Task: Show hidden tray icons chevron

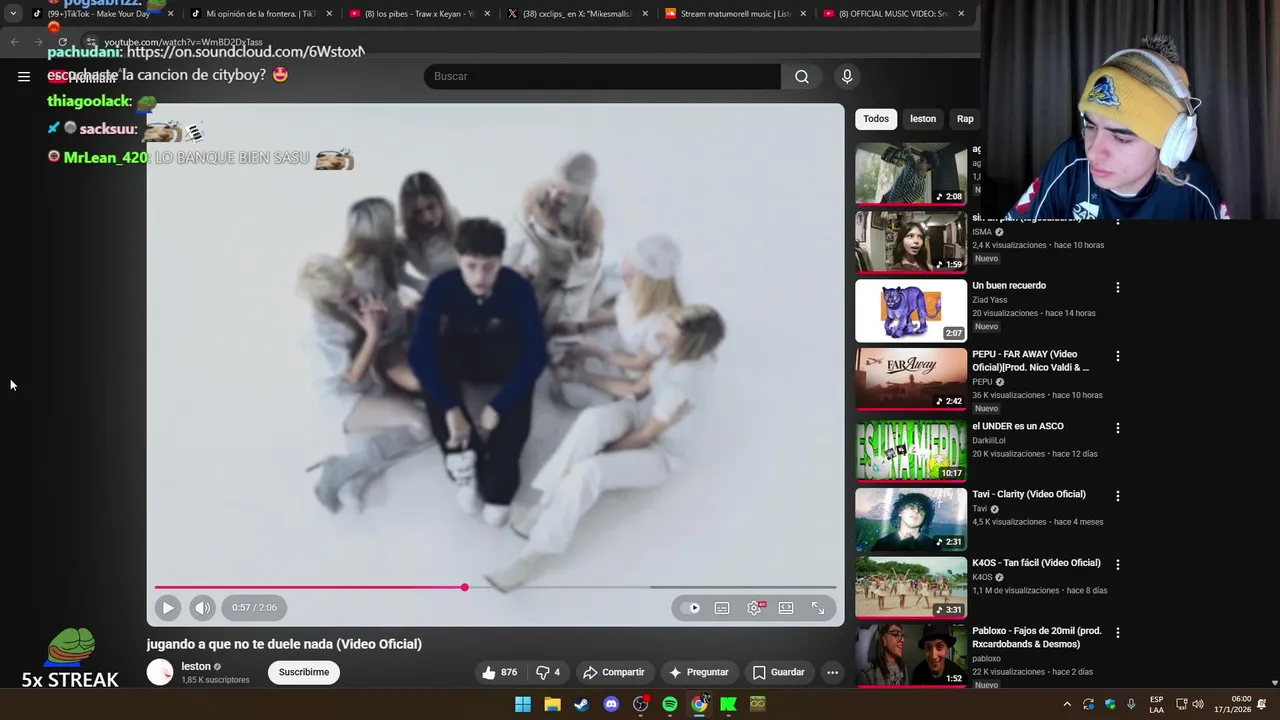Action: pyautogui.click(x=1067, y=704)
